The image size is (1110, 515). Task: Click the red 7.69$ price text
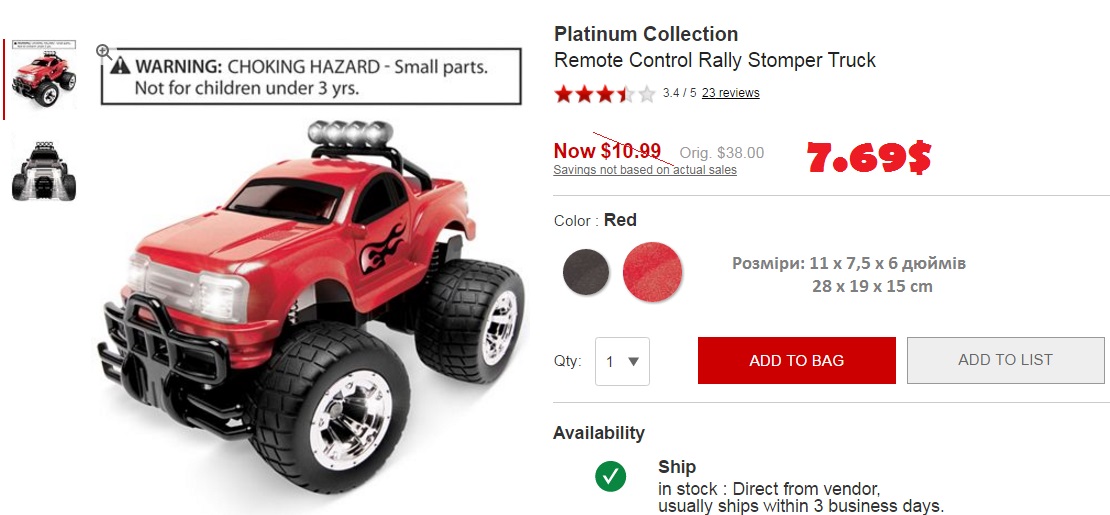coord(868,157)
